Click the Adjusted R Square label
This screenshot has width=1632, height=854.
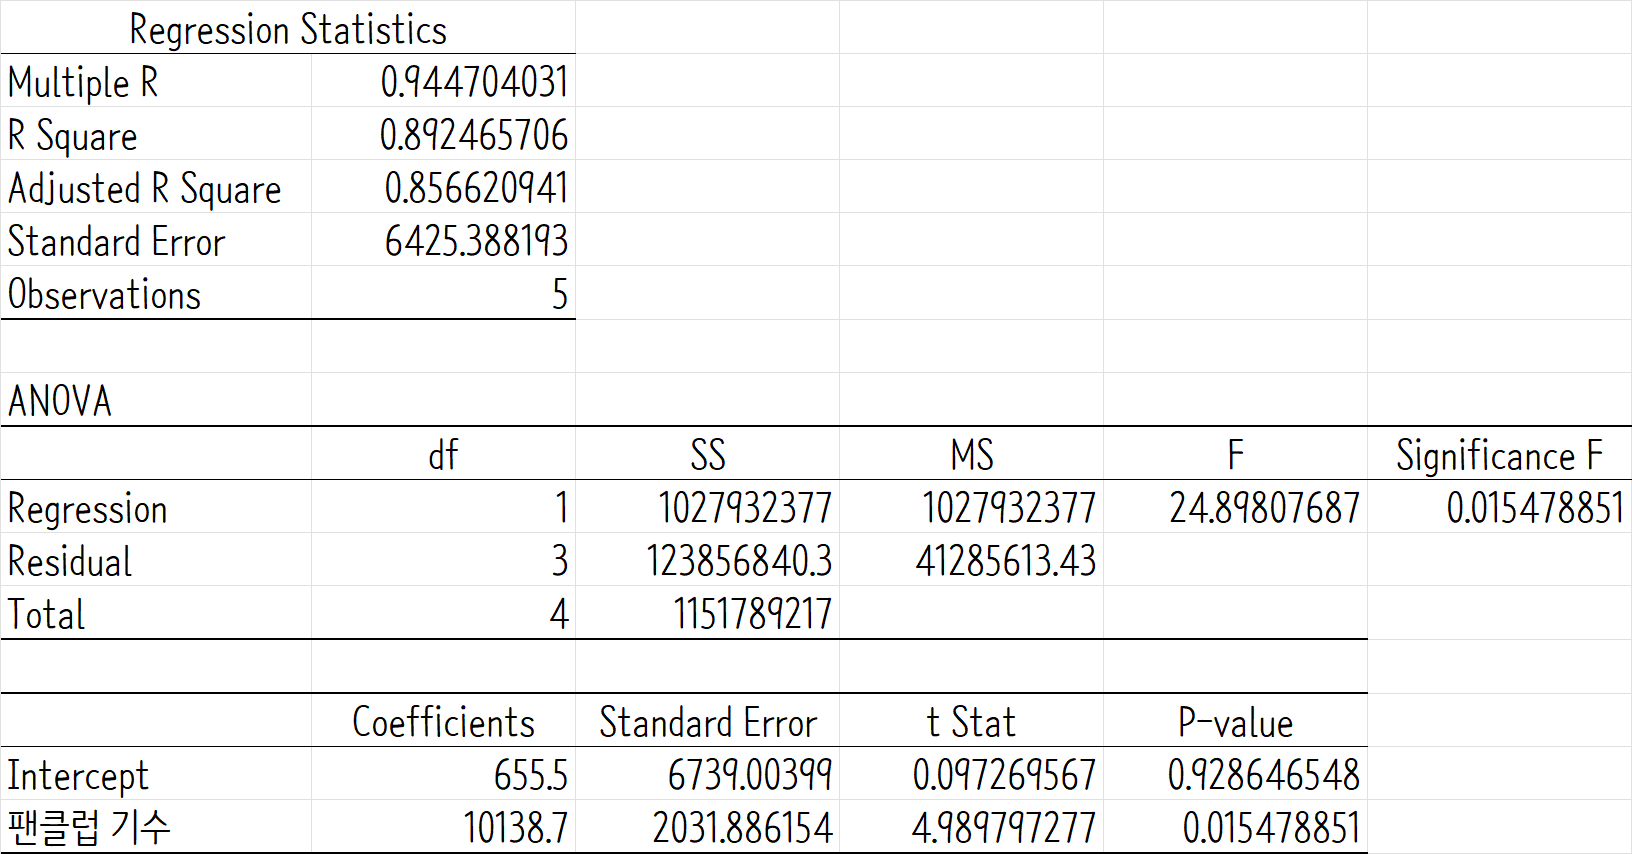[145, 189]
